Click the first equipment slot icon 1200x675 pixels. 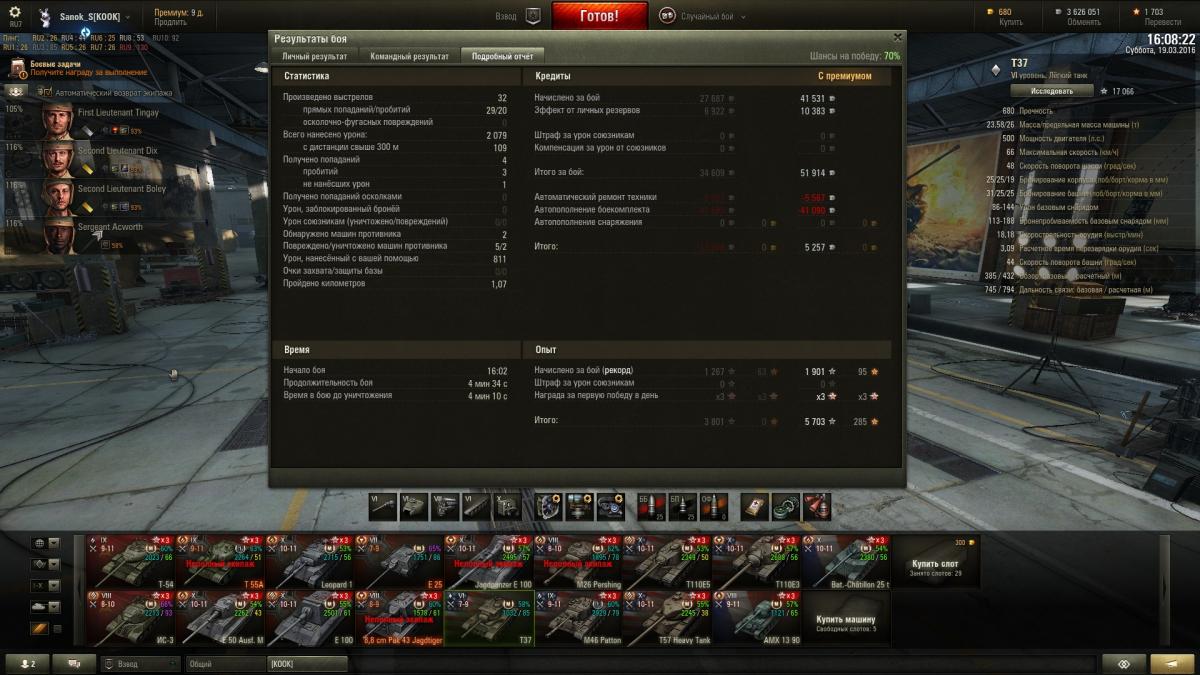click(548, 507)
